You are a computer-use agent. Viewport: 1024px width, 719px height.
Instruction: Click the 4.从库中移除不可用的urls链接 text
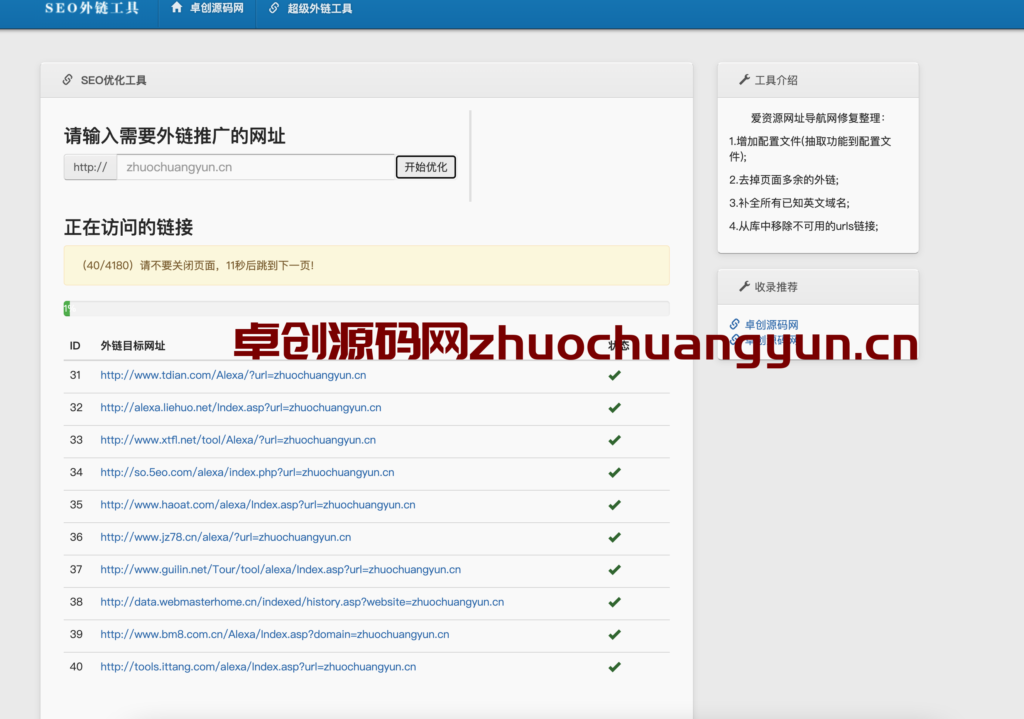pyautogui.click(x=803, y=226)
